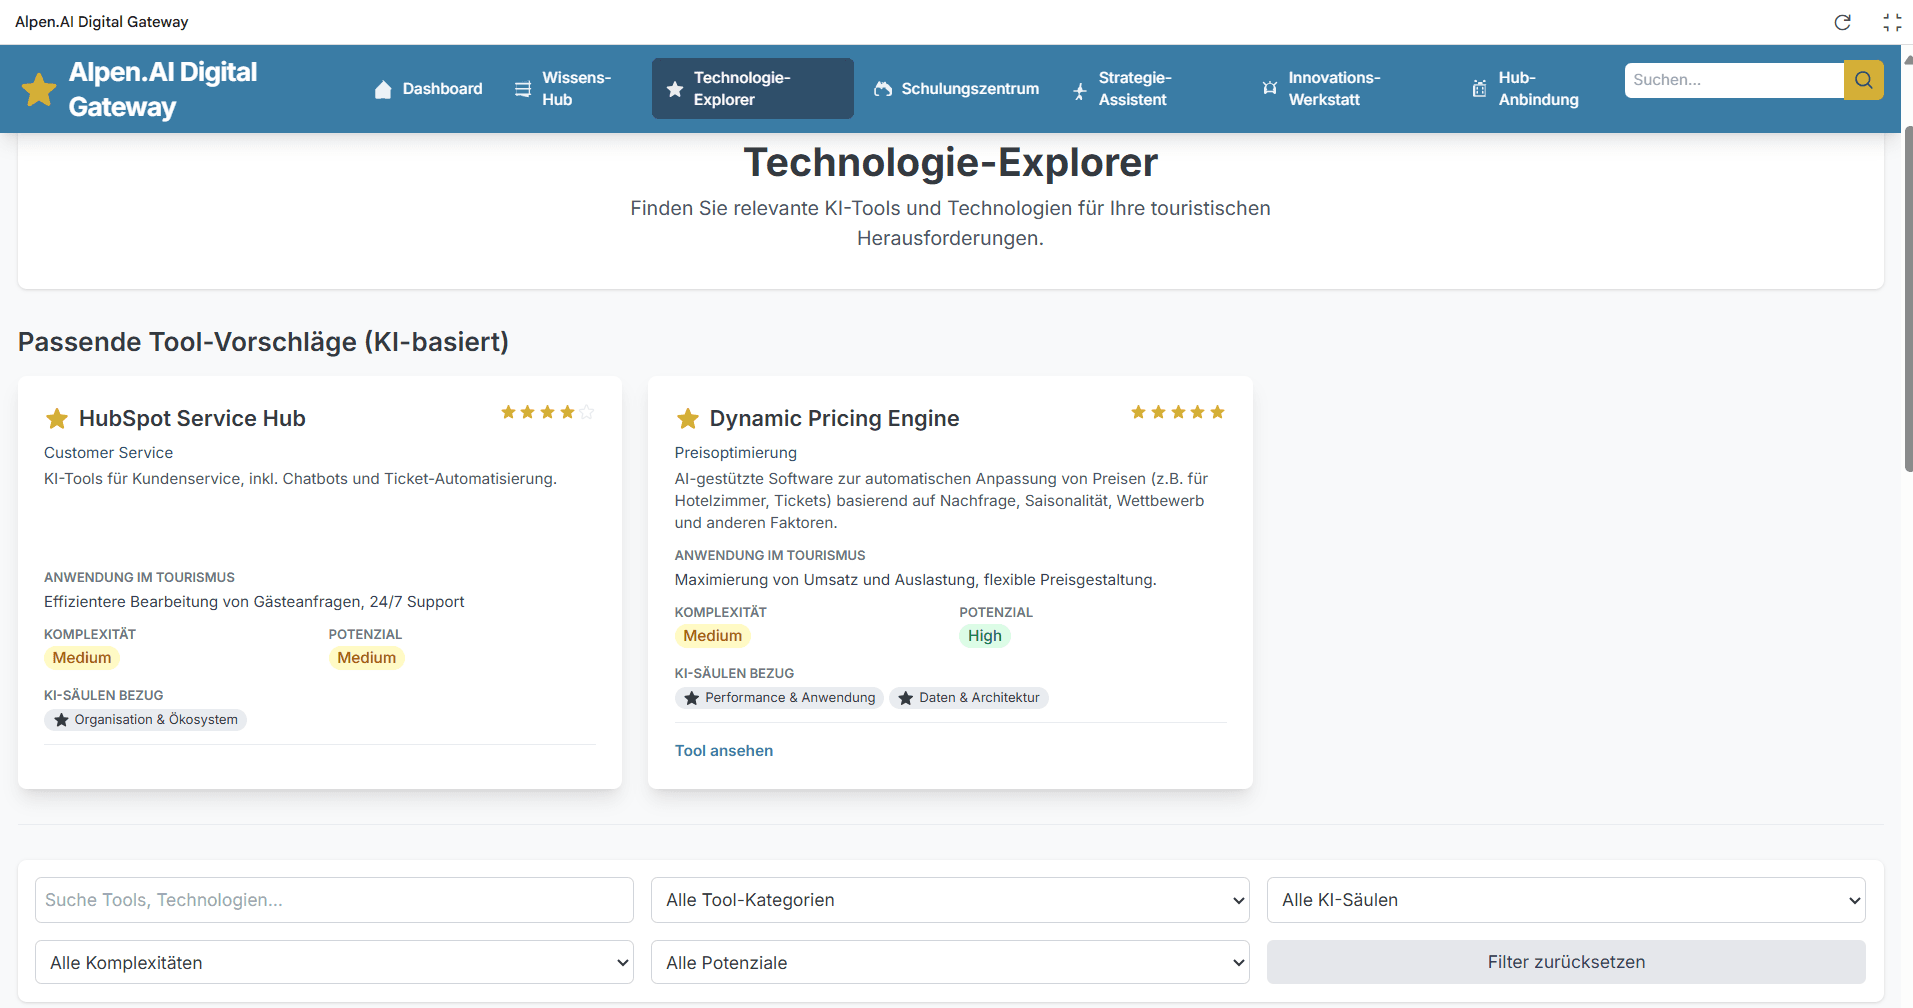The height and width of the screenshot is (1008, 1913).
Task: Click the Suche Tools, Technologien field
Action: pyautogui.click(x=334, y=900)
